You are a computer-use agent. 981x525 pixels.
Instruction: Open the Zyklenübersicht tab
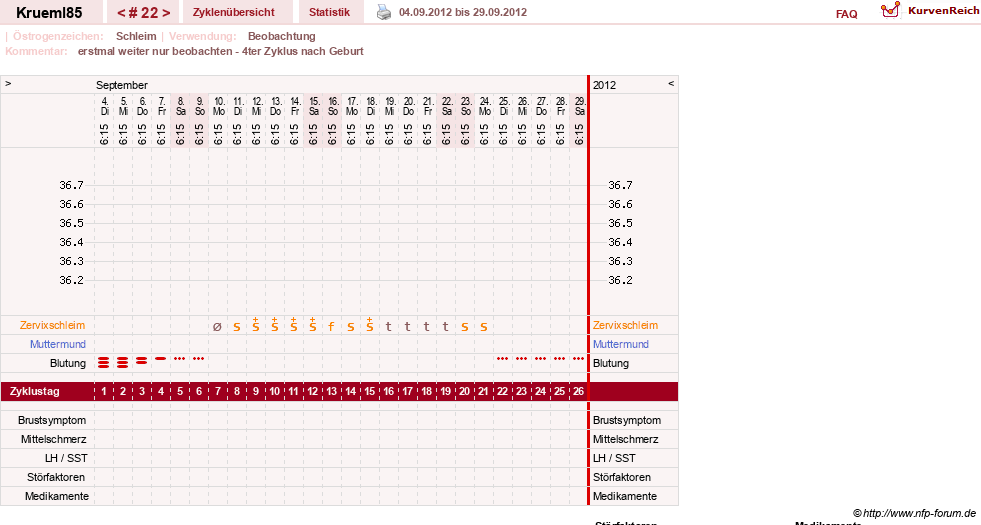tap(233, 13)
